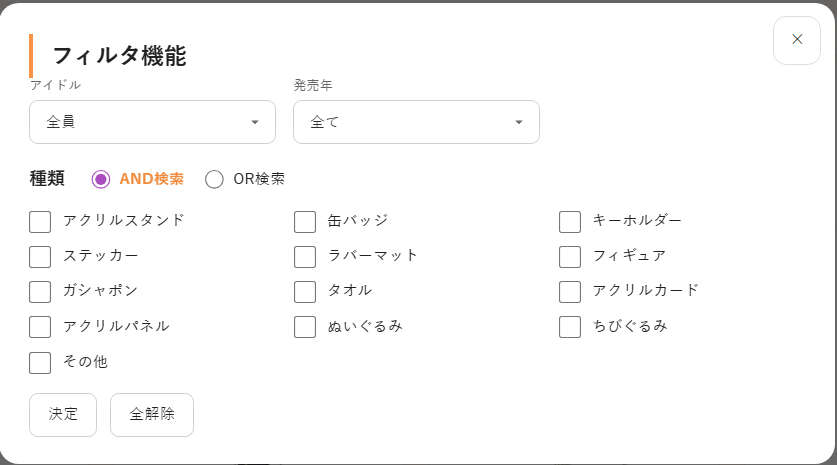The width and height of the screenshot is (837, 465).
Task: Select the ラバーマット checkbox
Action: (305, 256)
